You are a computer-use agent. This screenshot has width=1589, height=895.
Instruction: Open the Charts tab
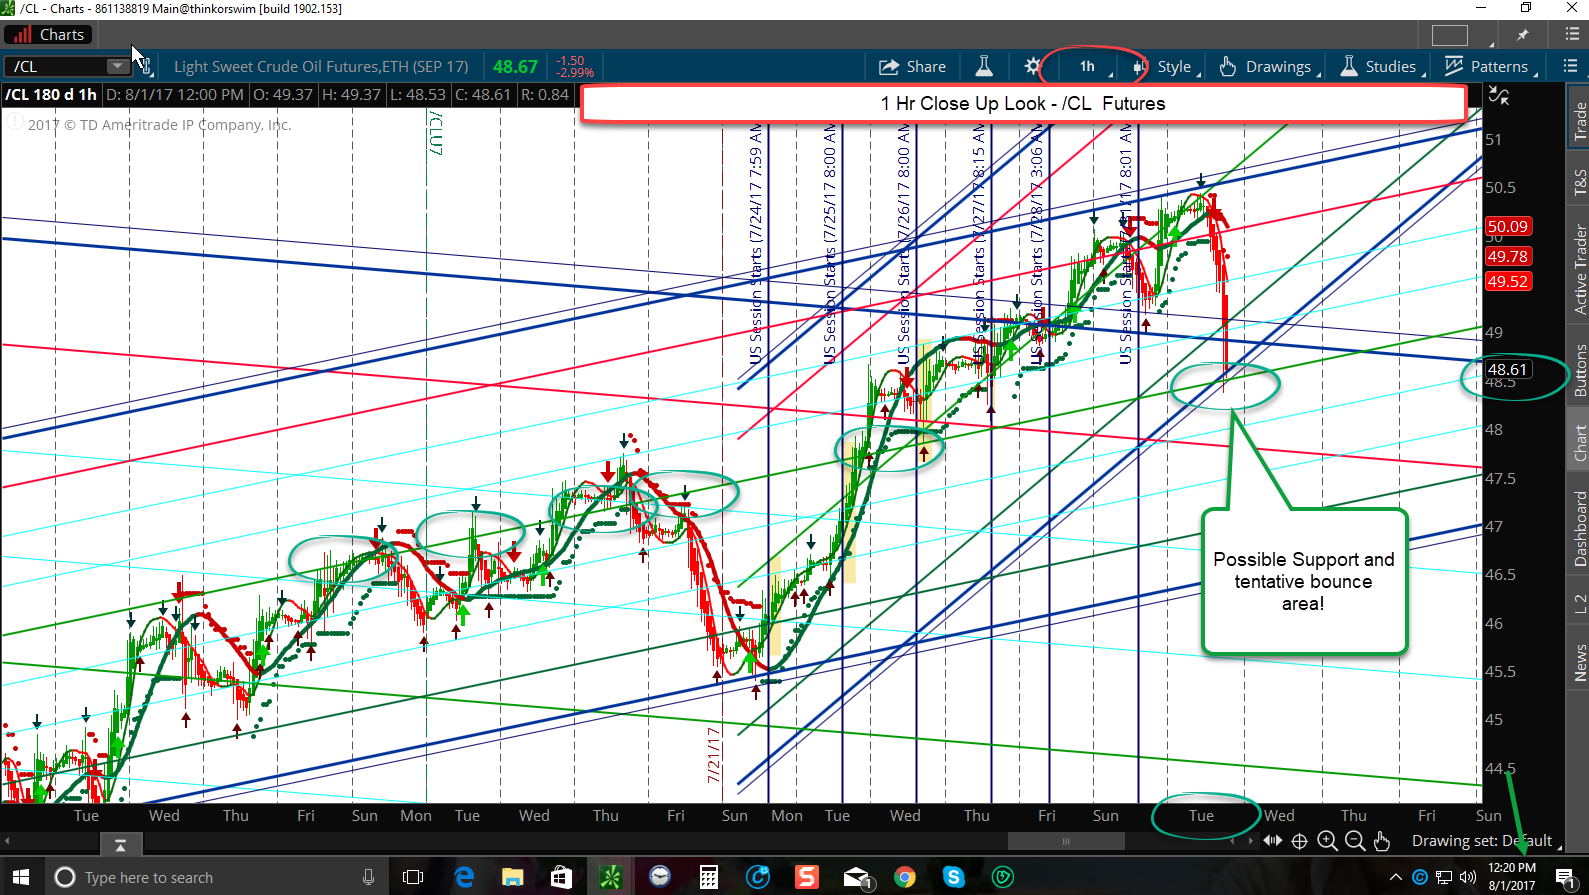49,34
